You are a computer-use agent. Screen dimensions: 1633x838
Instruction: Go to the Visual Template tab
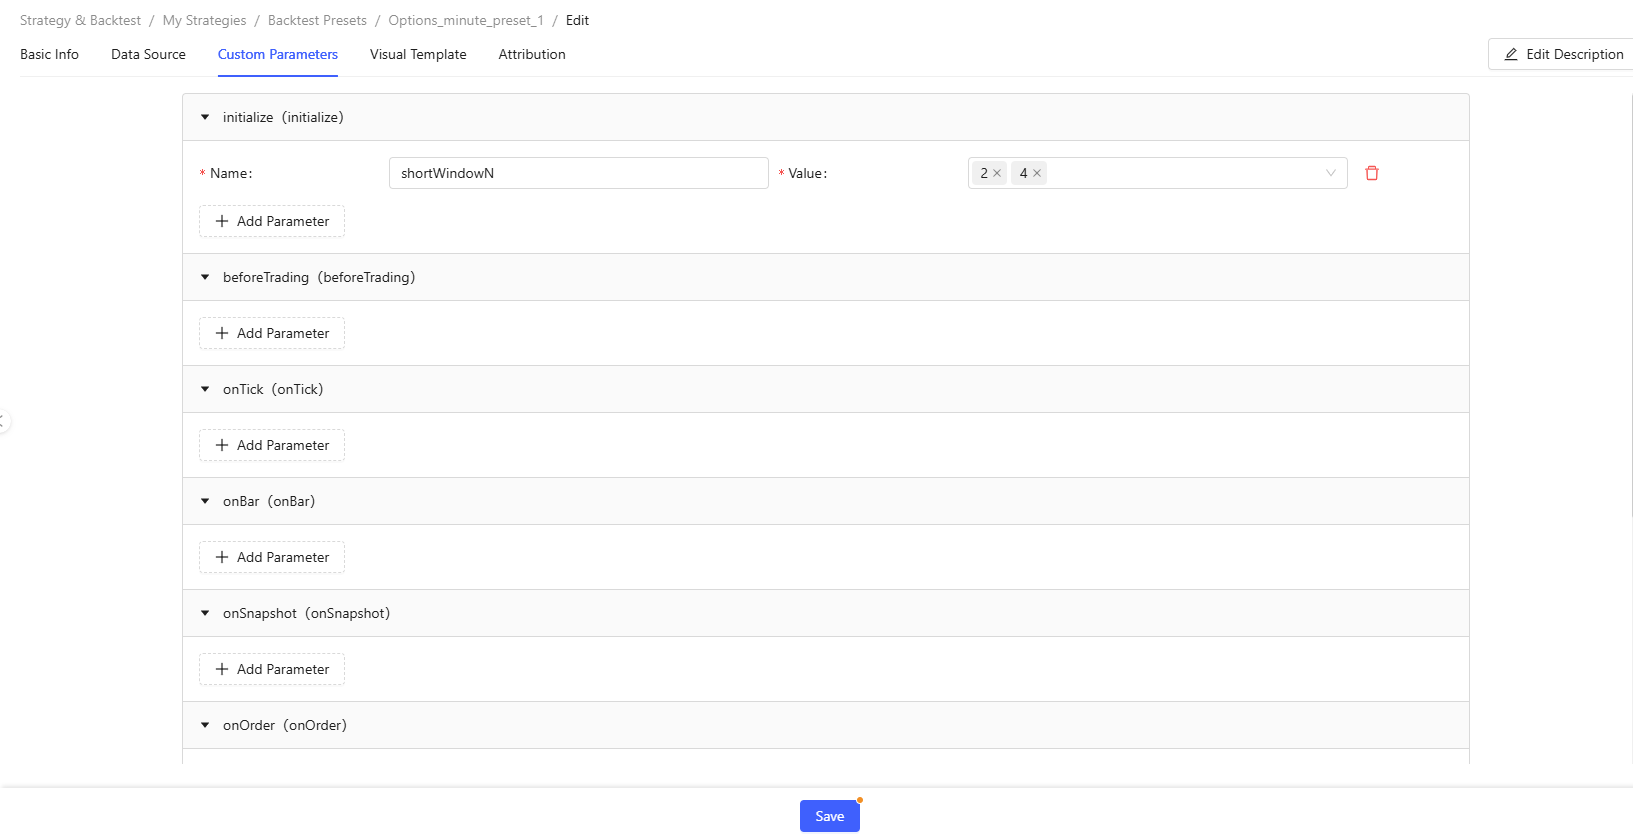[418, 55]
